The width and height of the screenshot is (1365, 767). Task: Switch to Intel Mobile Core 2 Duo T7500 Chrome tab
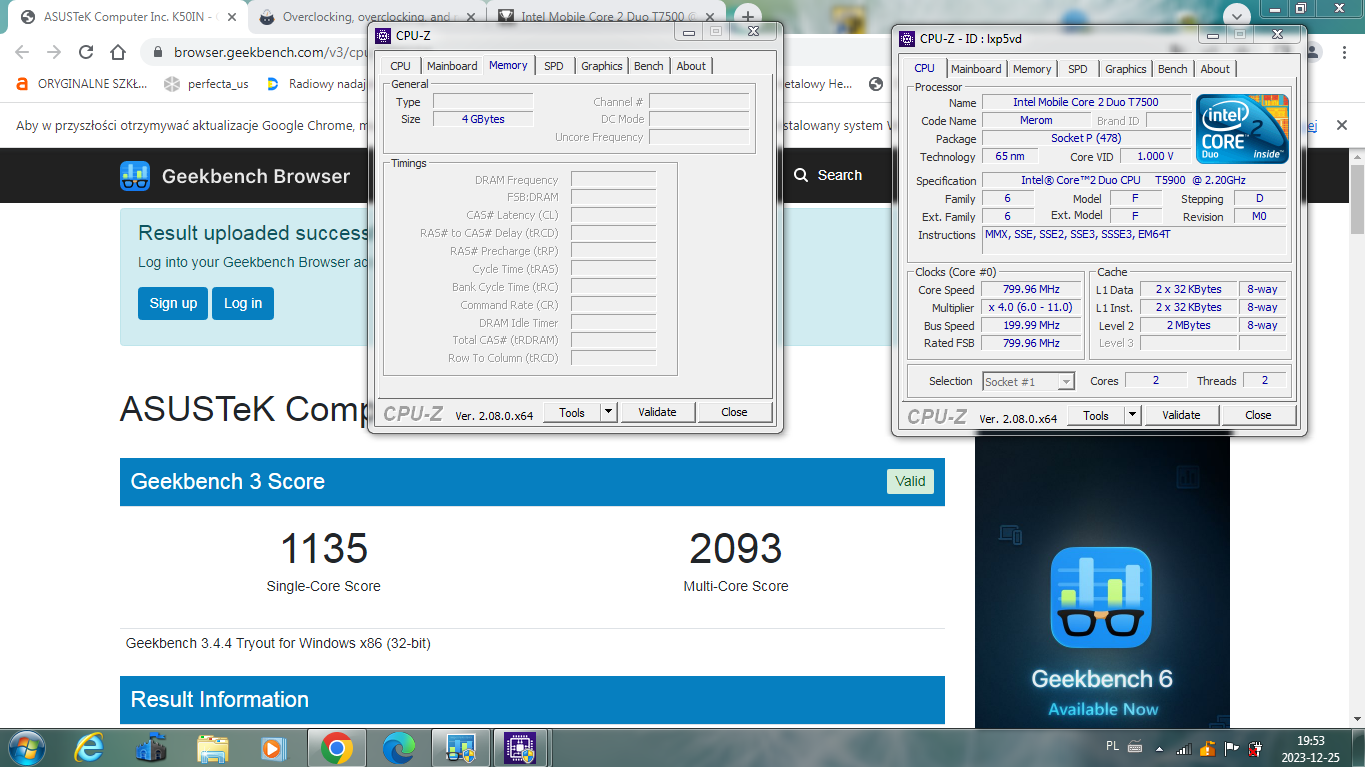coord(606,16)
